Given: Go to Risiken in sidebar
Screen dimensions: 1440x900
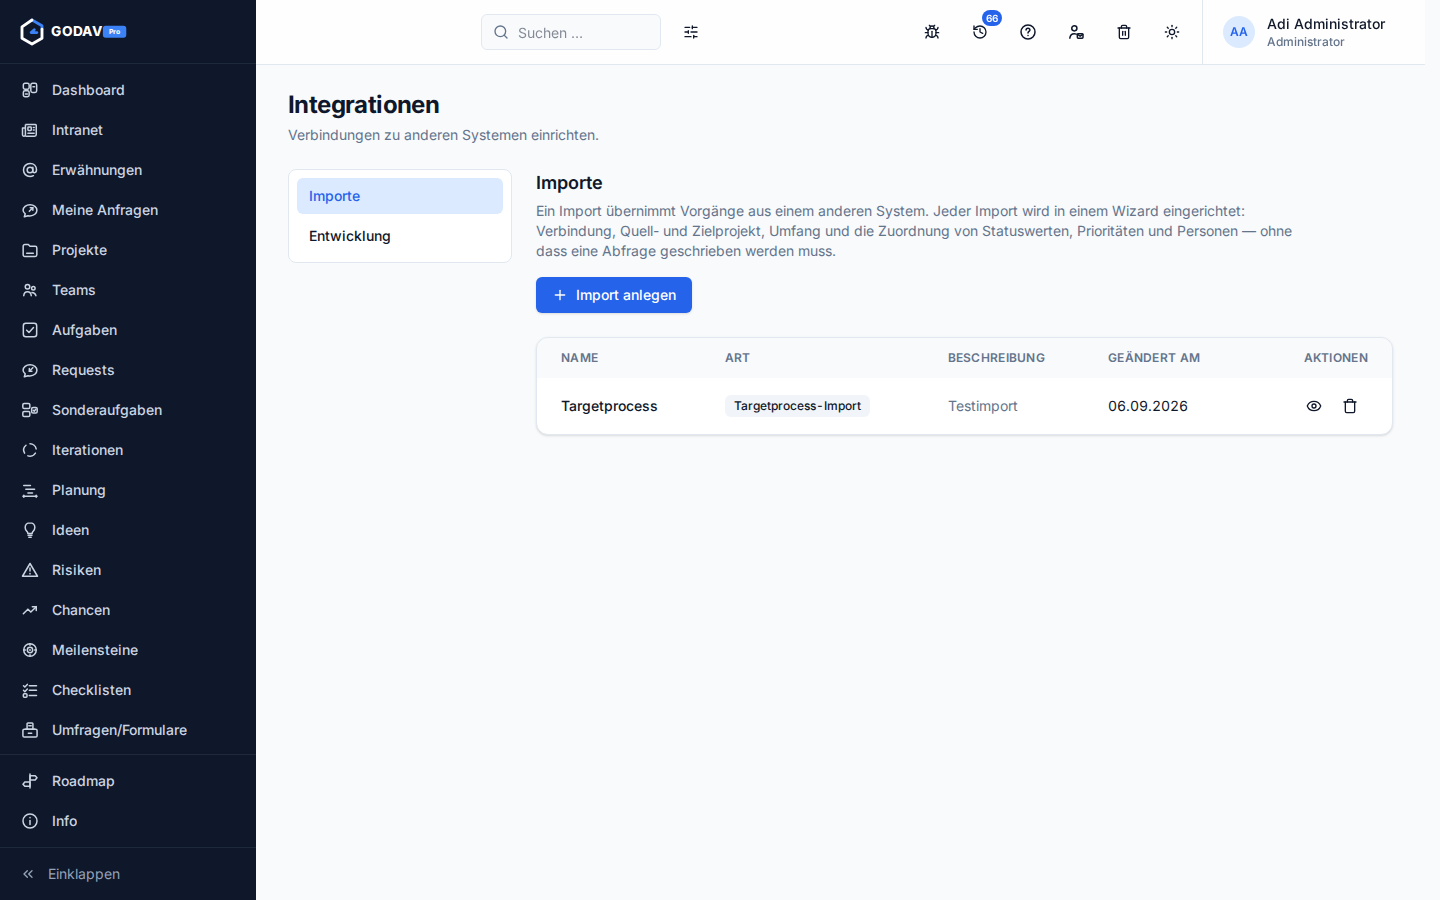Looking at the screenshot, I should coord(128,570).
